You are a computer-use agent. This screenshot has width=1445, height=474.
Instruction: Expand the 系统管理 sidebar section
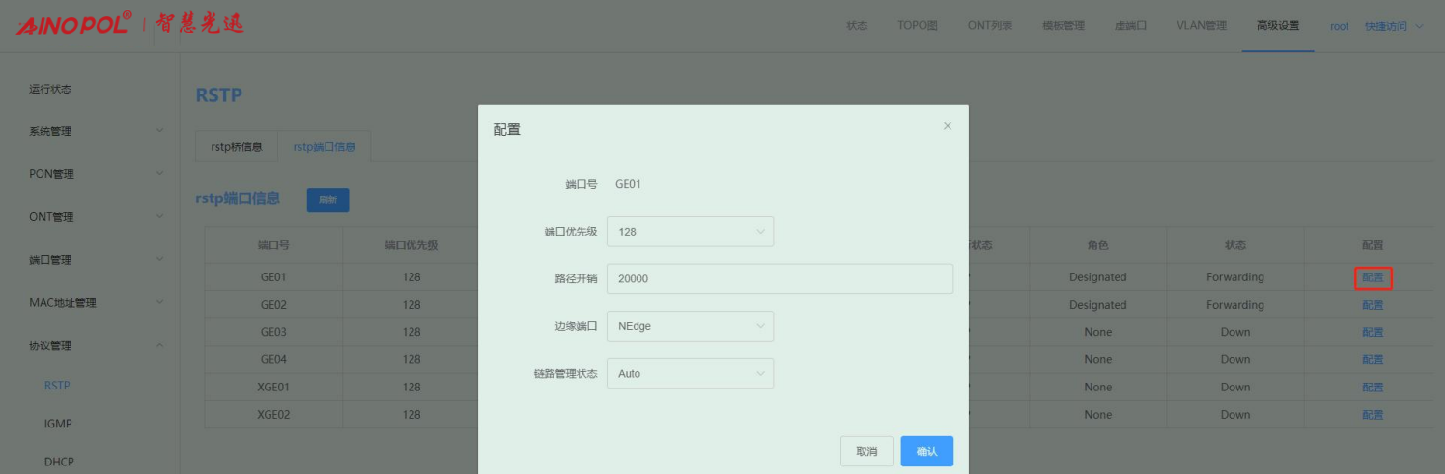coord(95,131)
